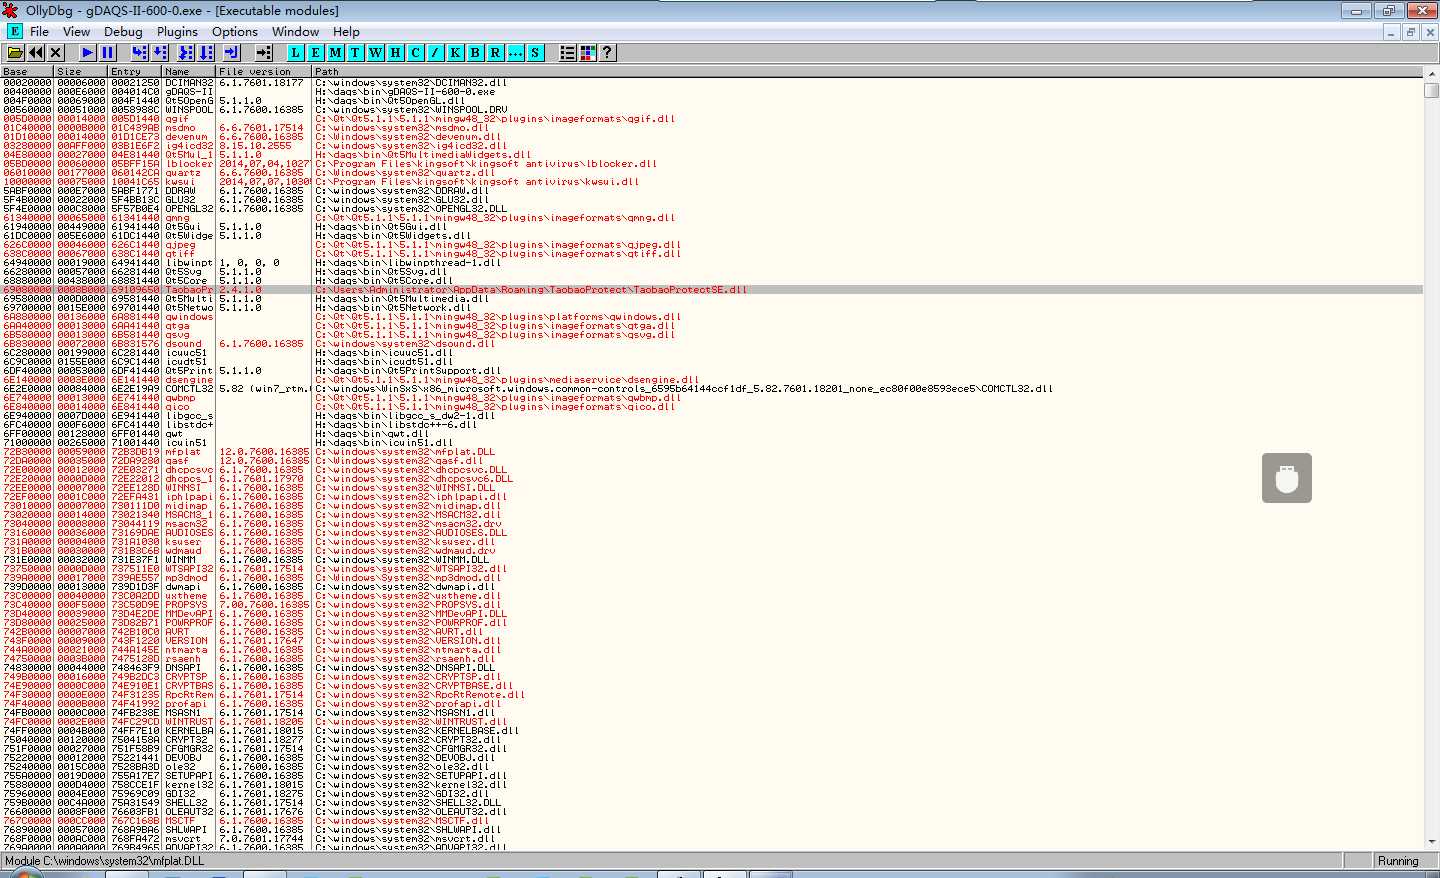Show References window (R button)
The height and width of the screenshot is (878, 1440).
pyautogui.click(x=495, y=52)
